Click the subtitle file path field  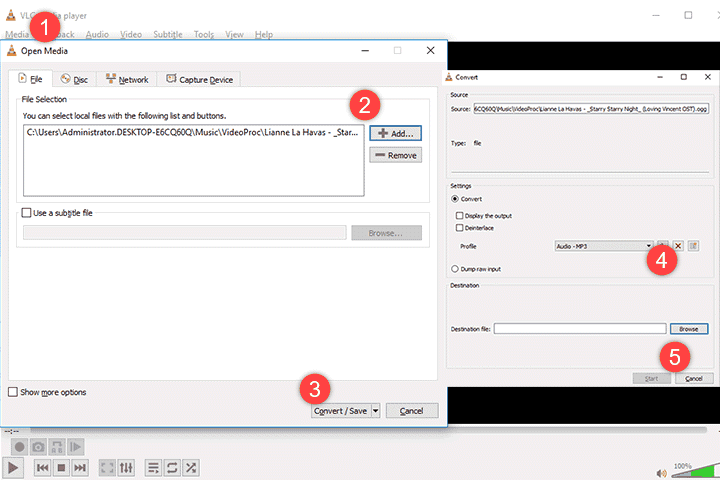click(185, 232)
